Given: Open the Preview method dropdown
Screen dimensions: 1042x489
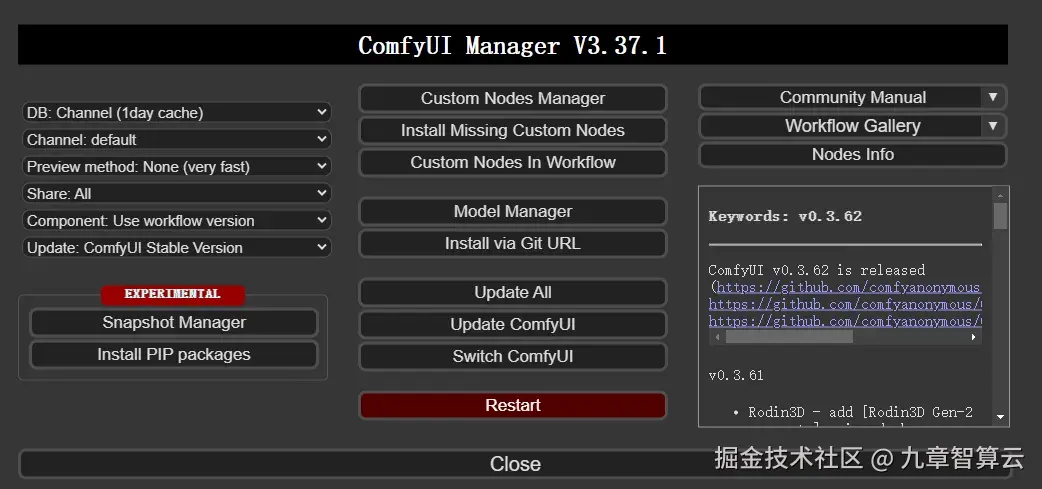Looking at the screenshot, I should pos(177,166).
